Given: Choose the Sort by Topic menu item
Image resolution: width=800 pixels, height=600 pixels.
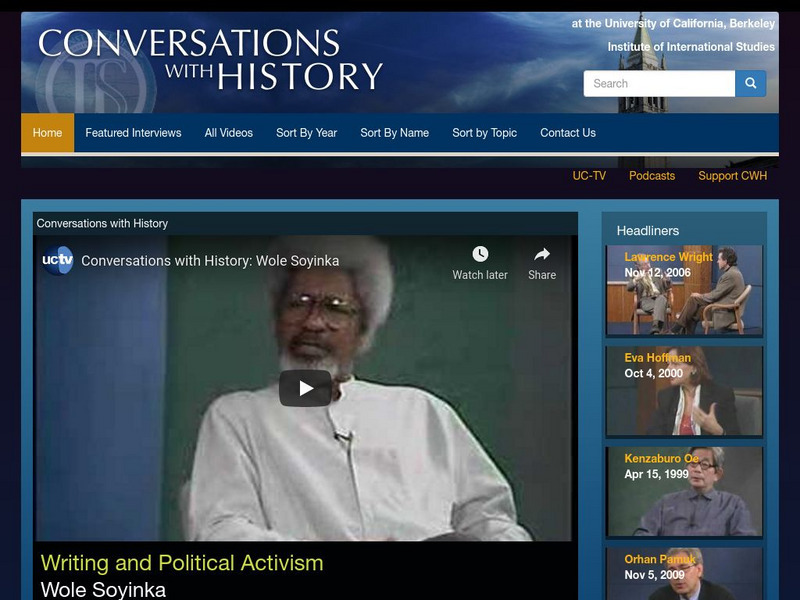Looking at the screenshot, I should point(484,133).
